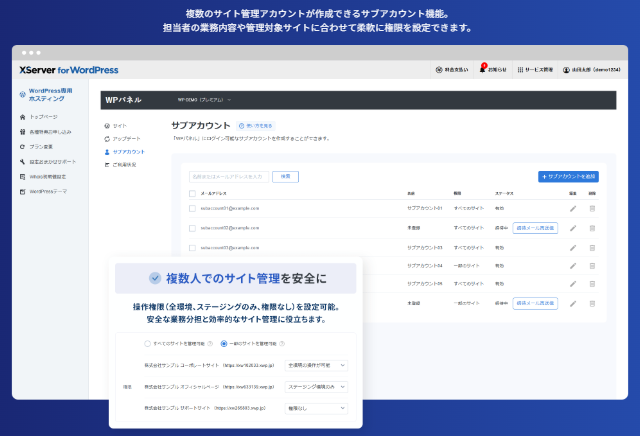Click the サブアカウントを追加 button
640x436 pixels.
coord(568,176)
